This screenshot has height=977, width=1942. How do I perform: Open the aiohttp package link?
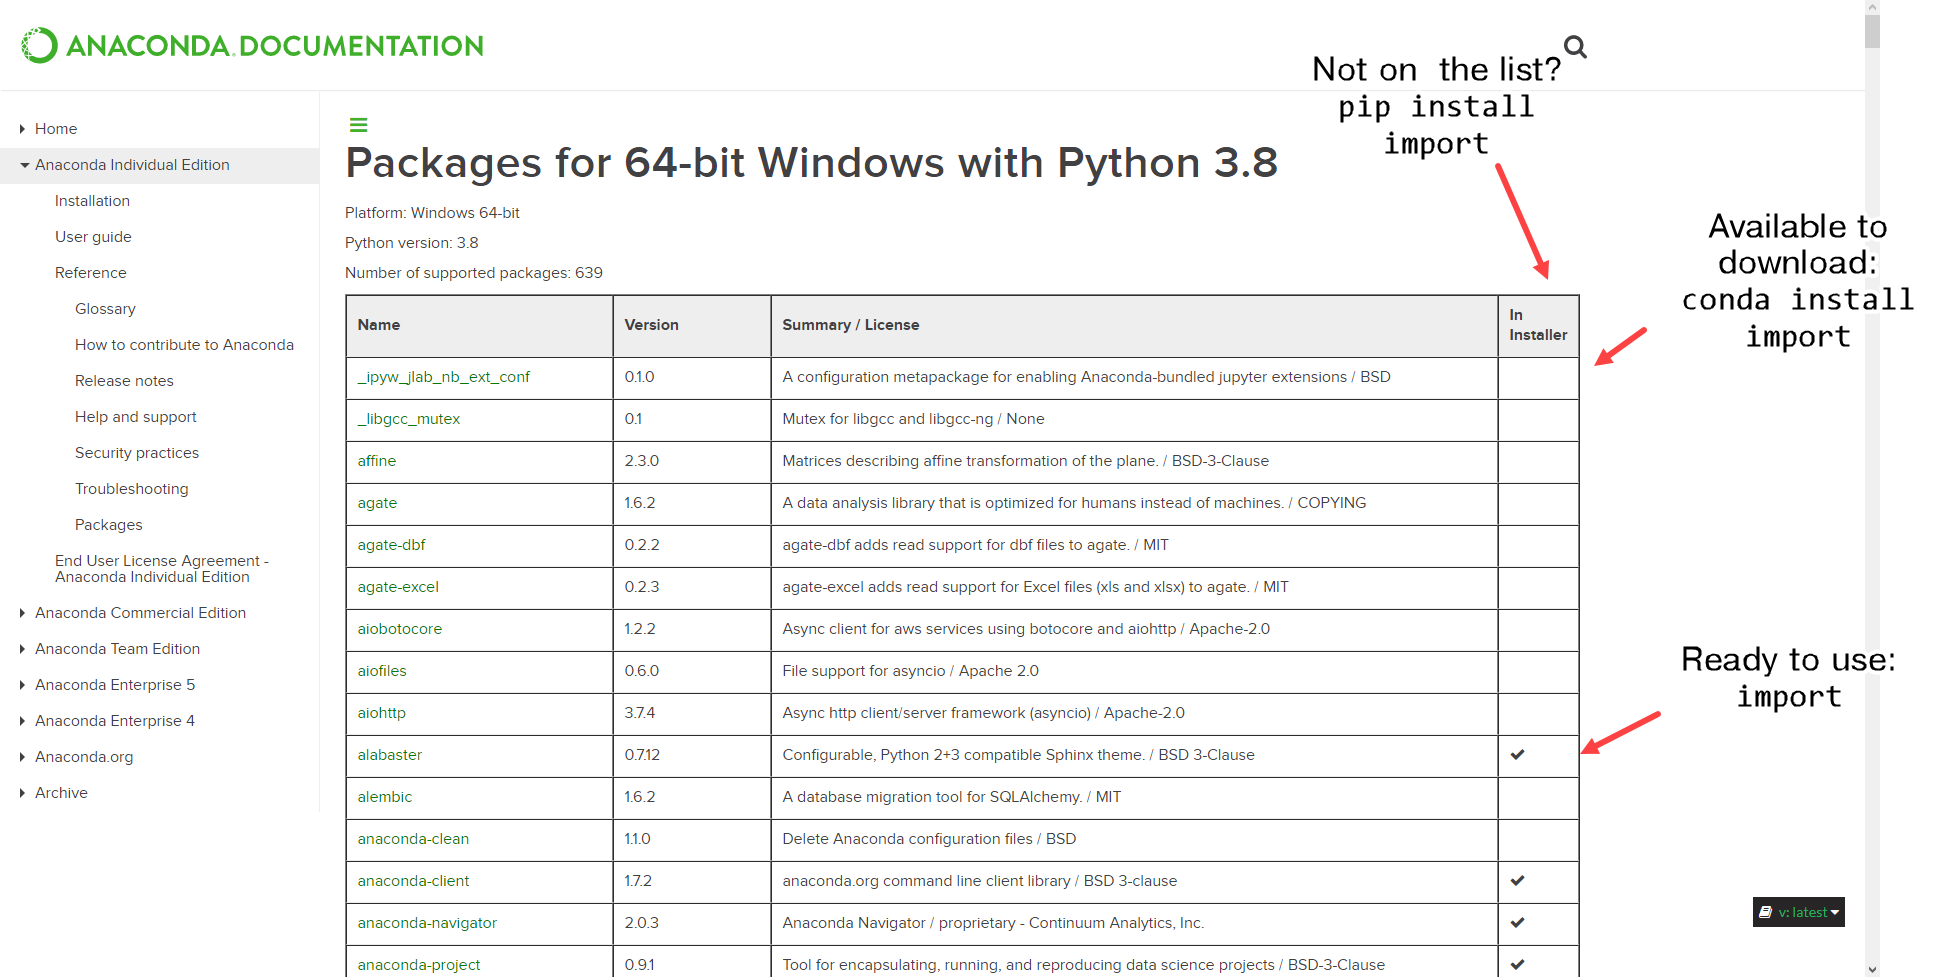click(x=381, y=713)
